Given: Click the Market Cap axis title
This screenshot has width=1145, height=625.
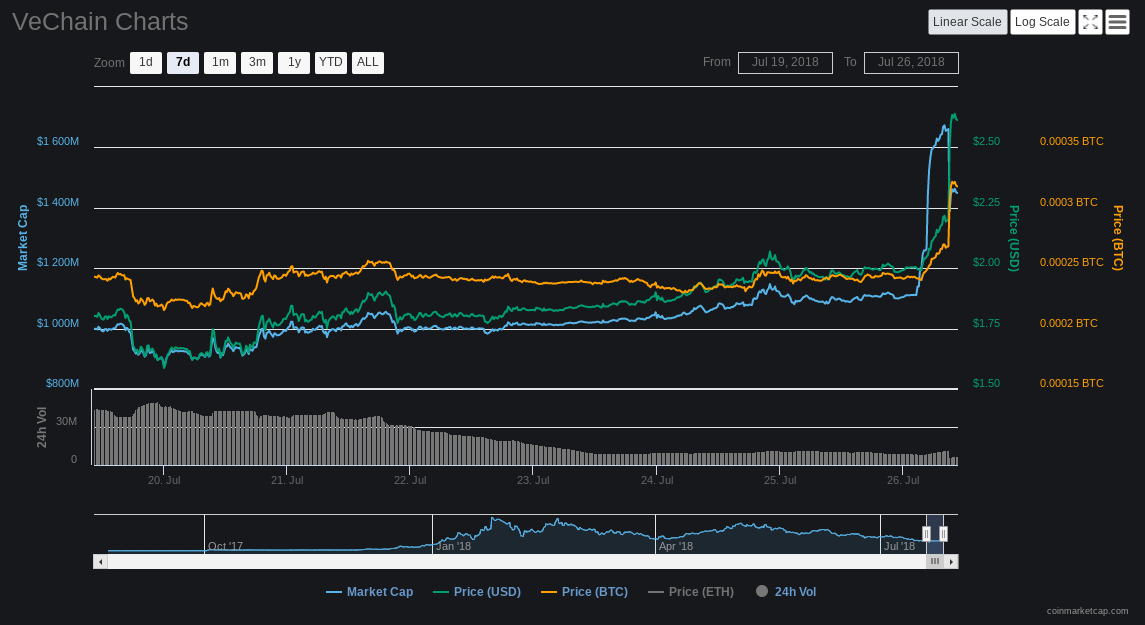Looking at the screenshot, I should click(x=23, y=237).
